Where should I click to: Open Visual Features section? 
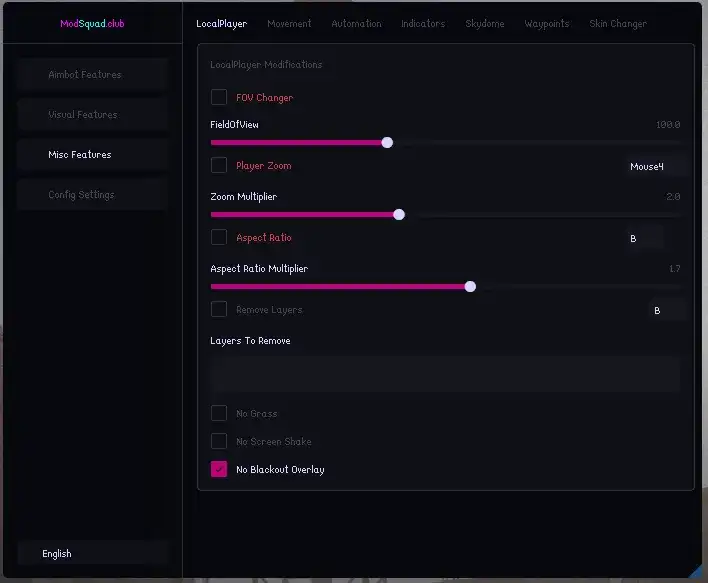[x=93, y=115]
